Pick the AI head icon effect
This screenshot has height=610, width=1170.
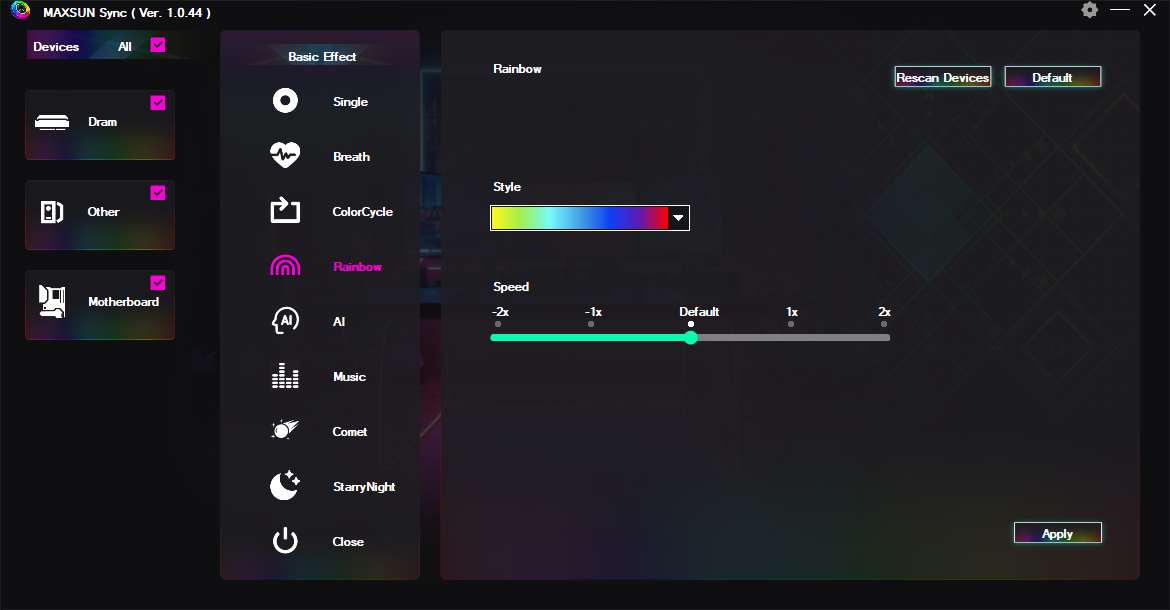pyautogui.click(x=285, y=321)
